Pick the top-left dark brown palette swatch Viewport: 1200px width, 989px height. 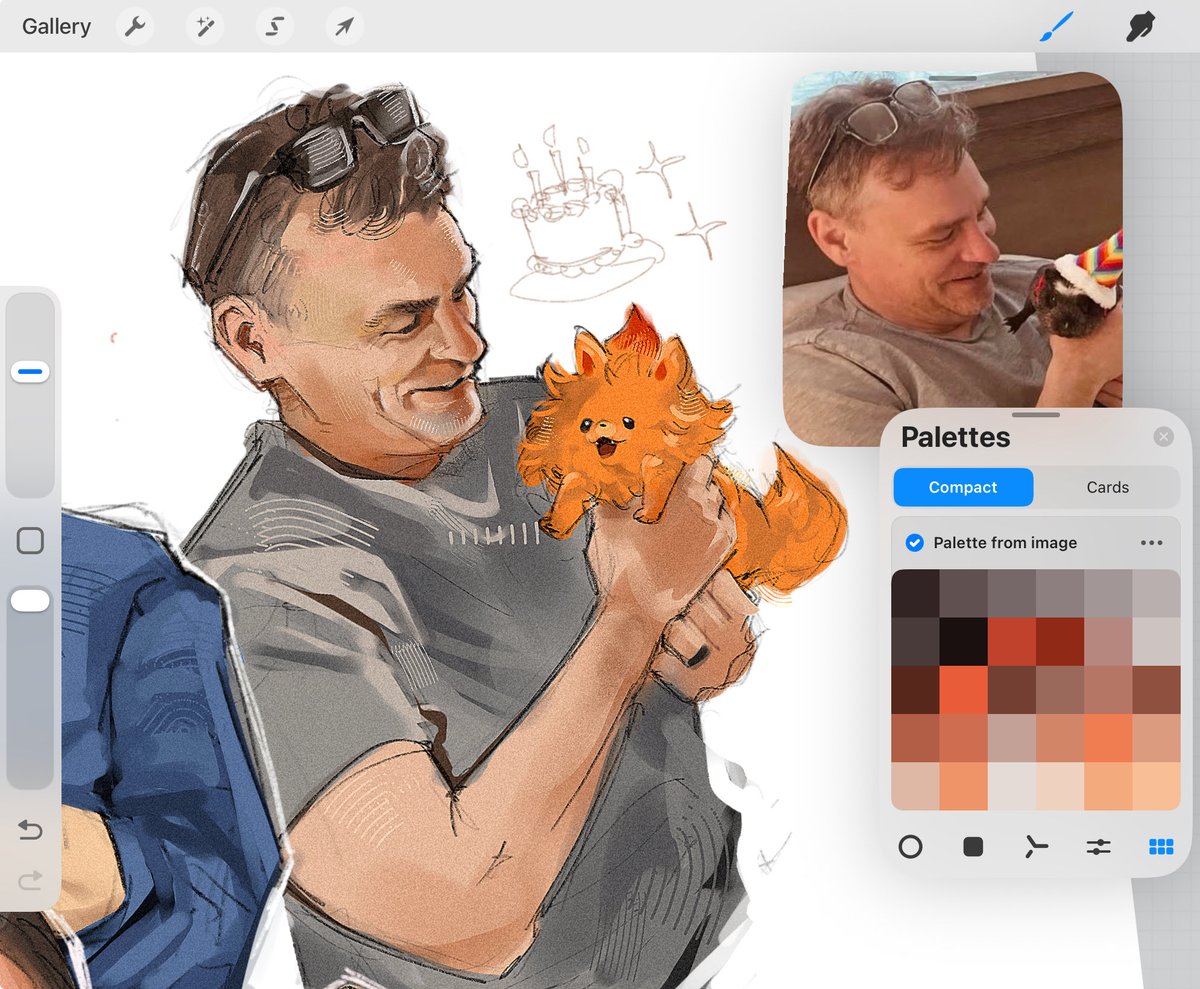coord(915,594)
